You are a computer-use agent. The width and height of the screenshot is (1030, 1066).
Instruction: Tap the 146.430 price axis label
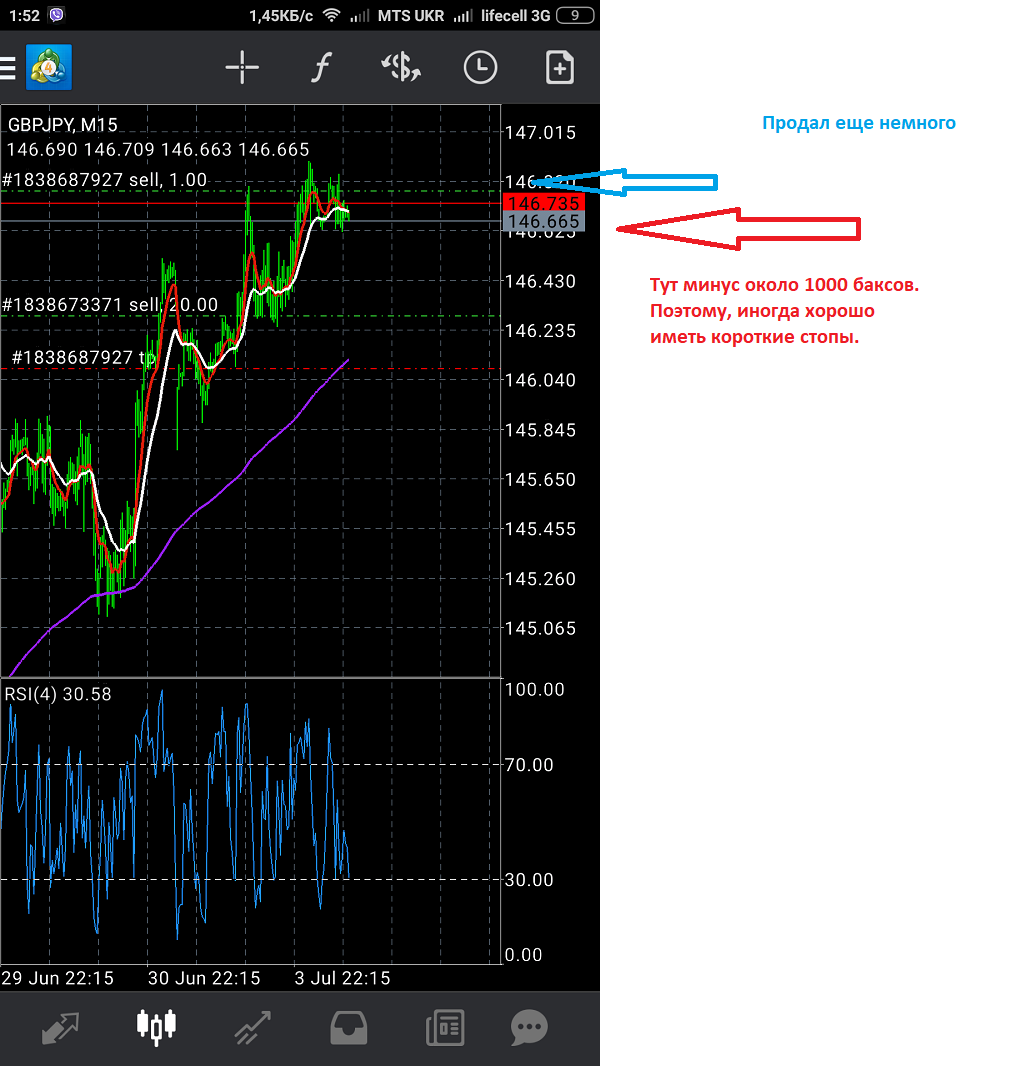pyautogui.click(x=540, y=281)
